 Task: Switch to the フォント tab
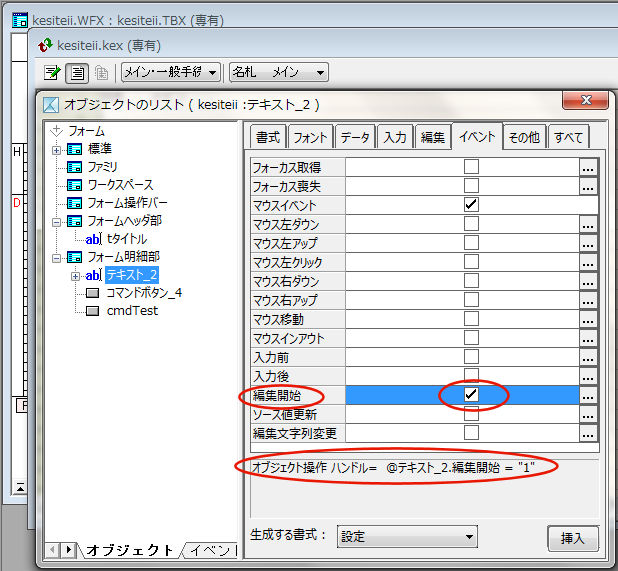pos(309,137)
